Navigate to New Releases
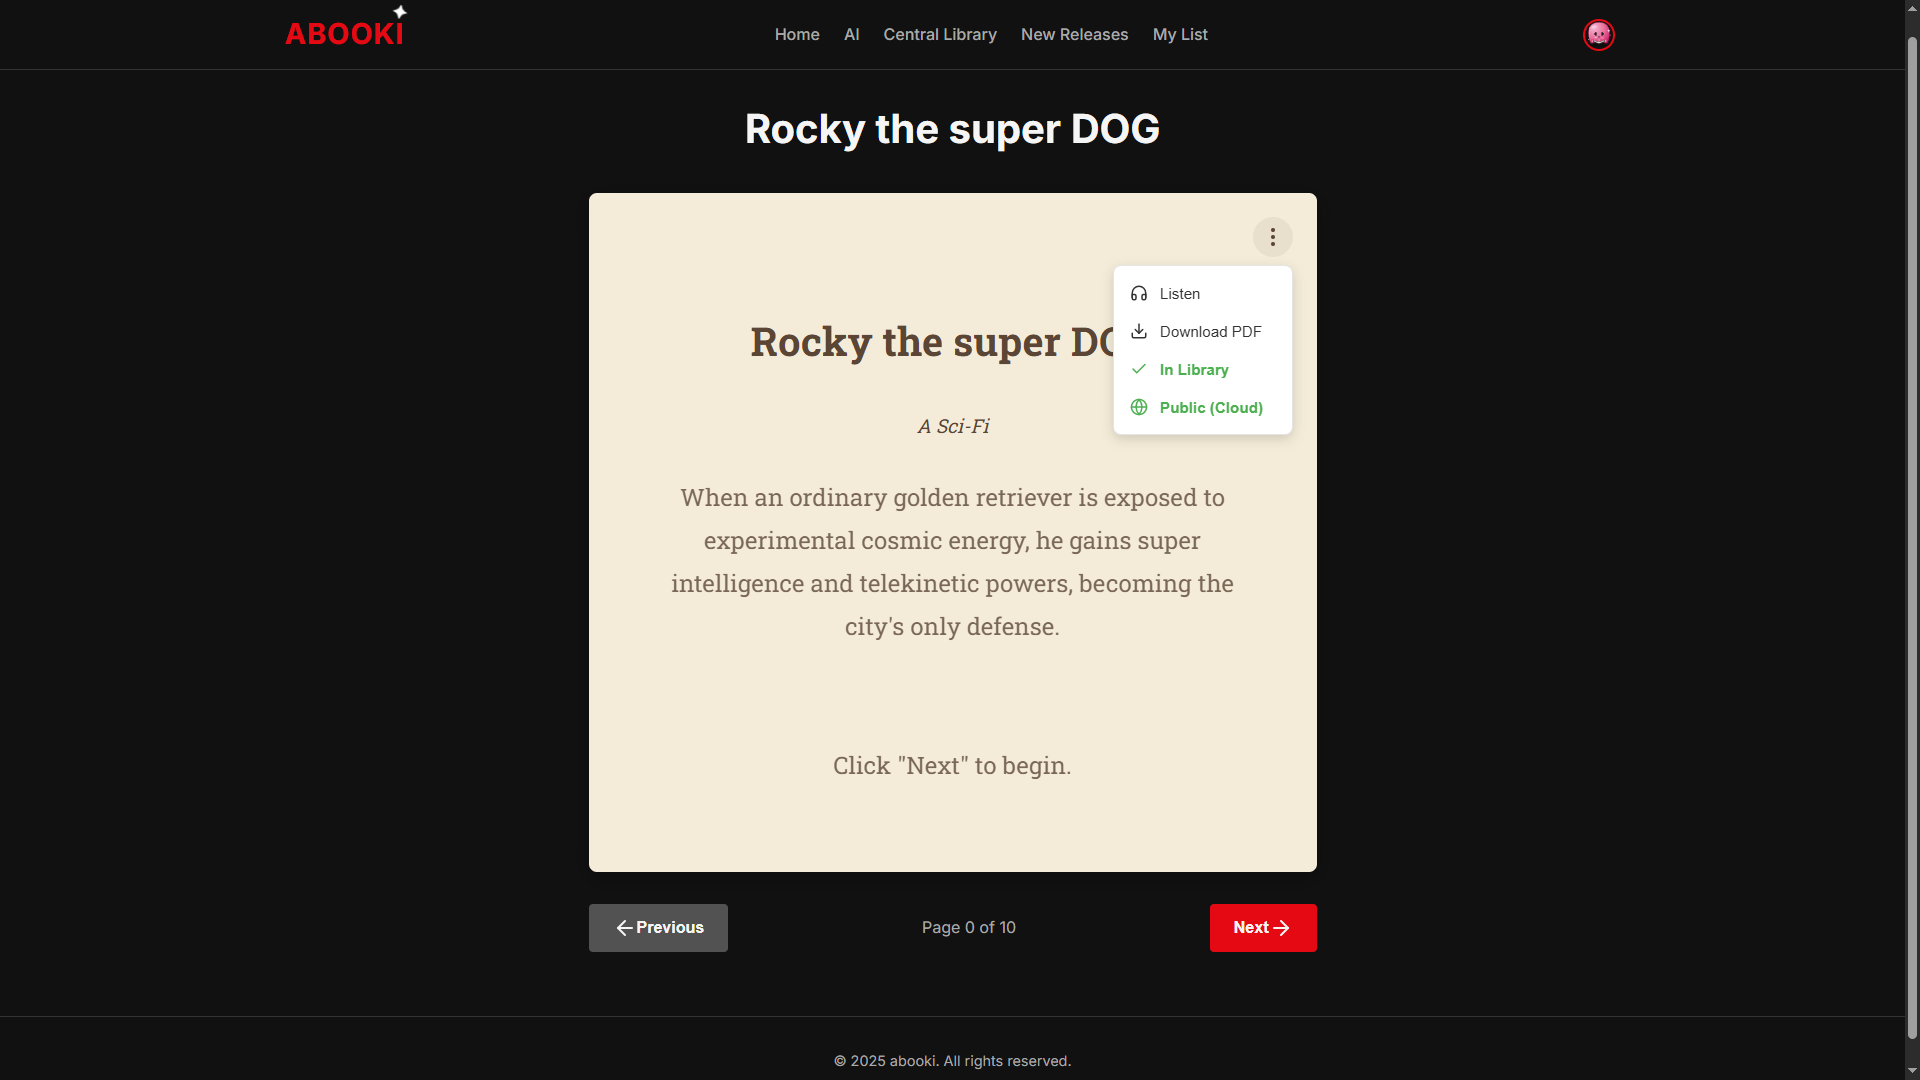Screen dimensions: 1920x1080 click(x=1074, y=34)
